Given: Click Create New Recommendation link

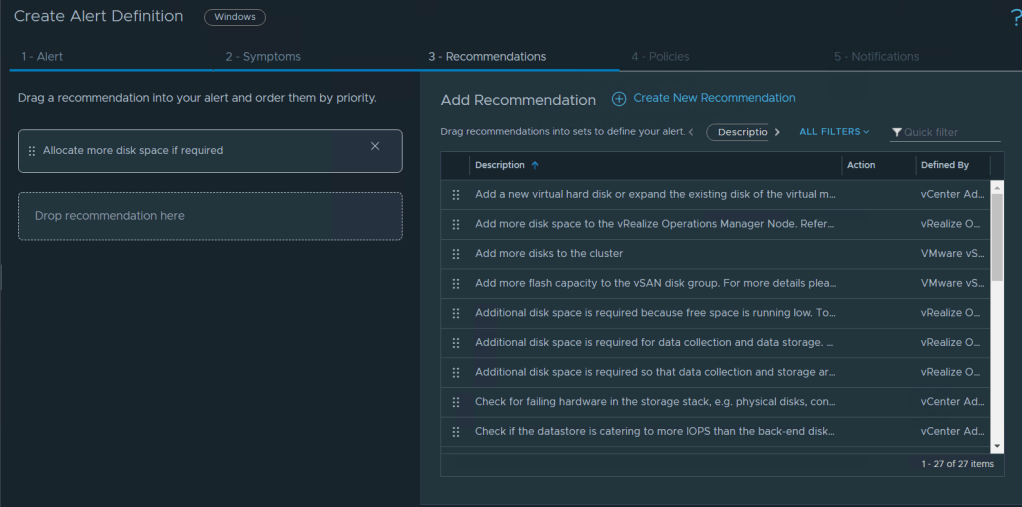Looking at the screenshot, I should tap(714, 98).
